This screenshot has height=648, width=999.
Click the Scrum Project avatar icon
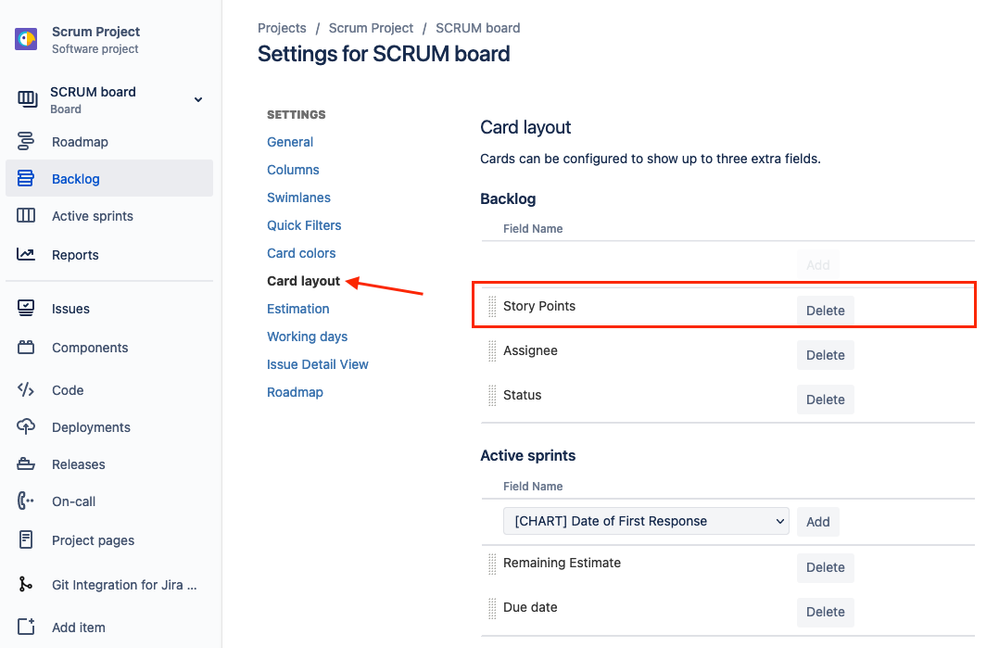[26, 40]
